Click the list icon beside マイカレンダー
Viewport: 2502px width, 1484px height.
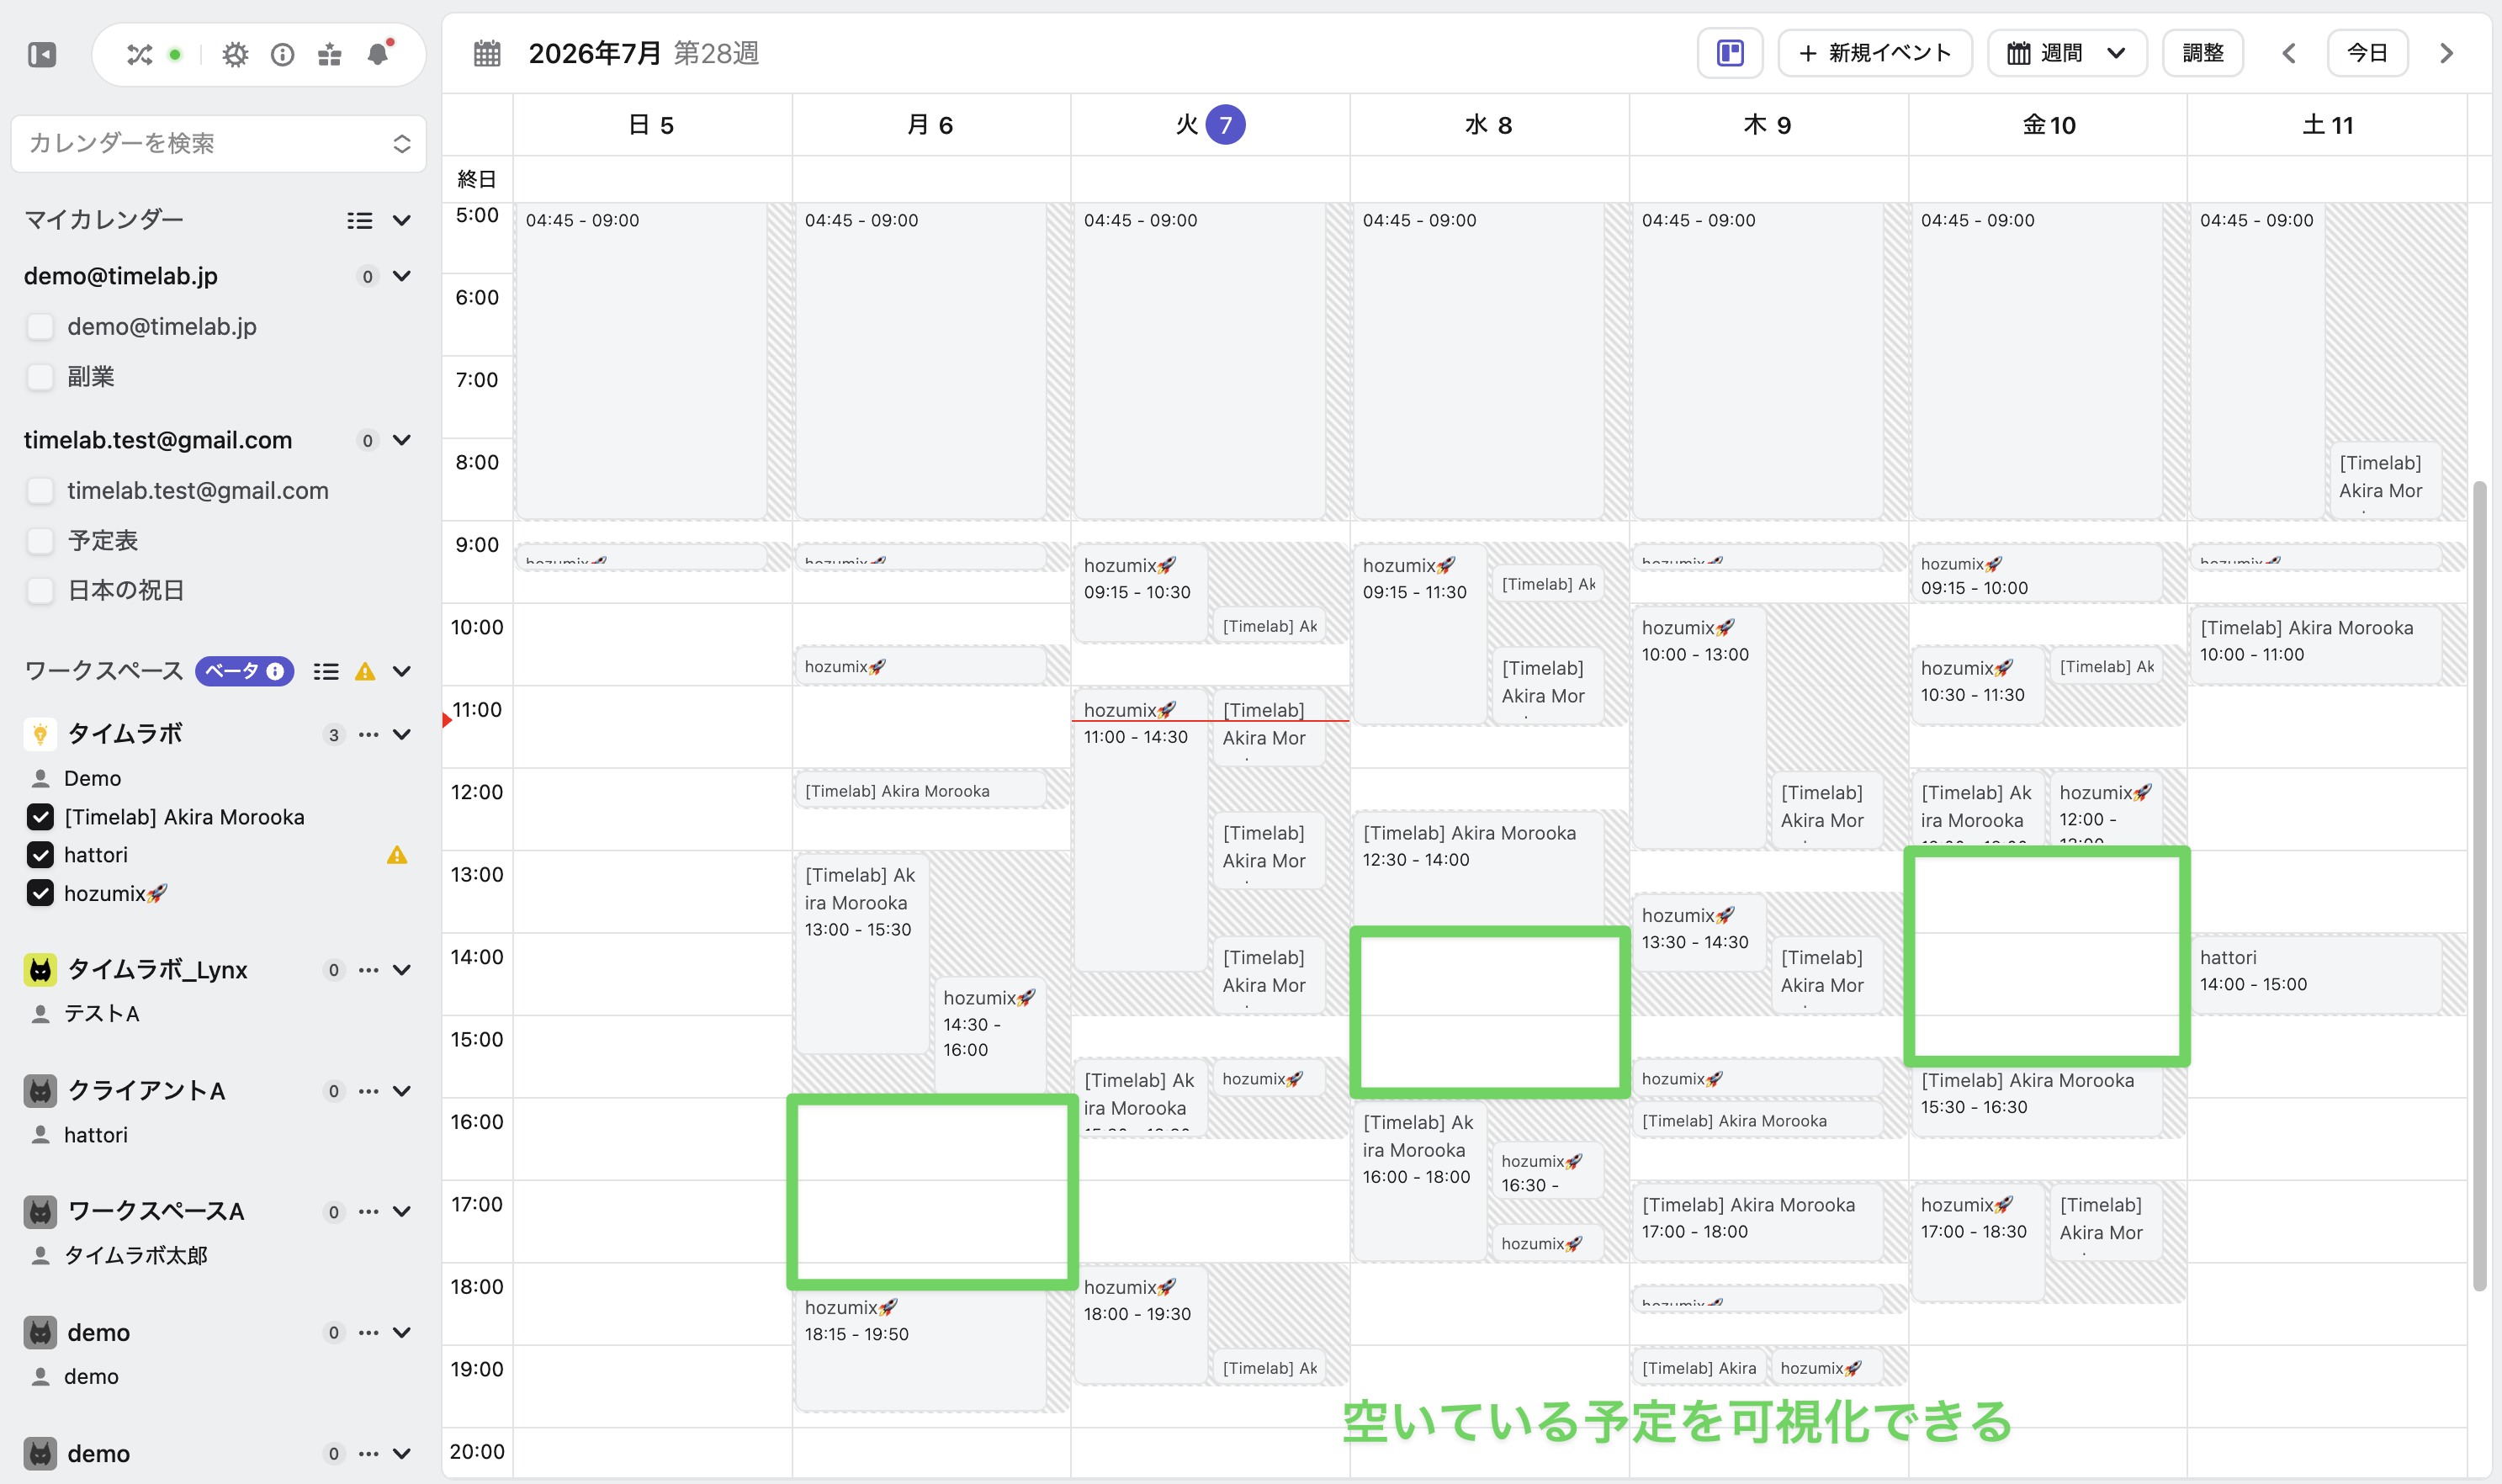(360, 221)
